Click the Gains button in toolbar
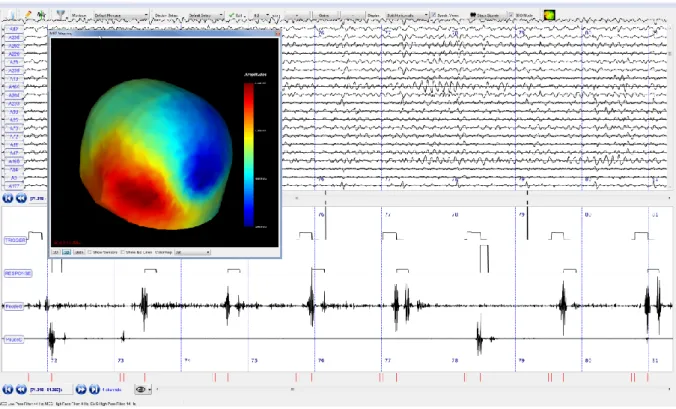 tap(324, 16)
